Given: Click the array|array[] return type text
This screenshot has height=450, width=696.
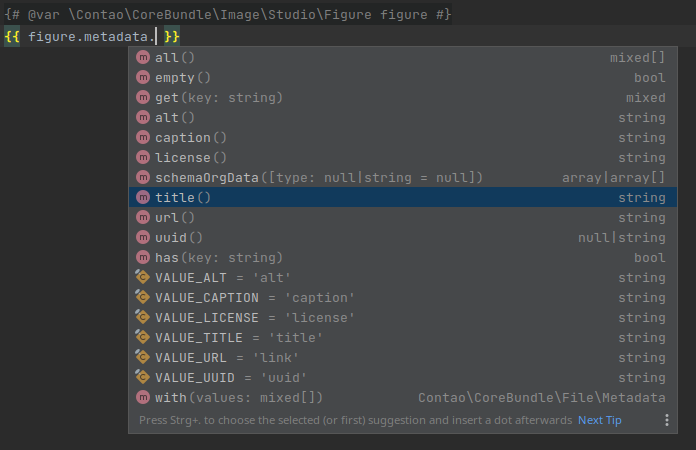Looking at the screenshot, I should point(613,178).
